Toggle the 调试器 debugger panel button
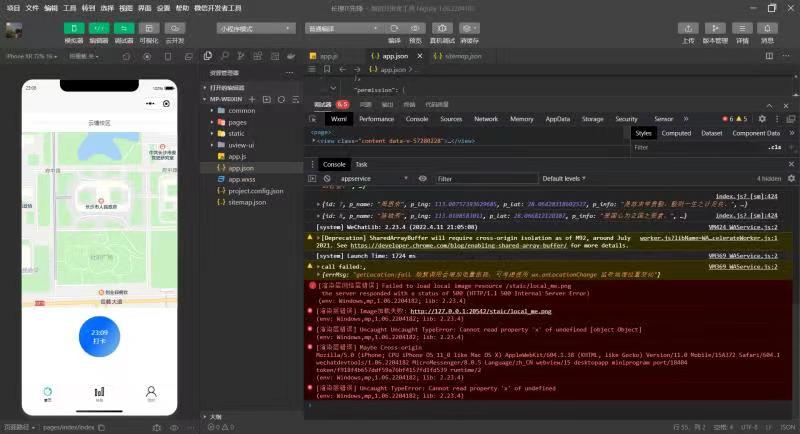 (x=124, y=29)
